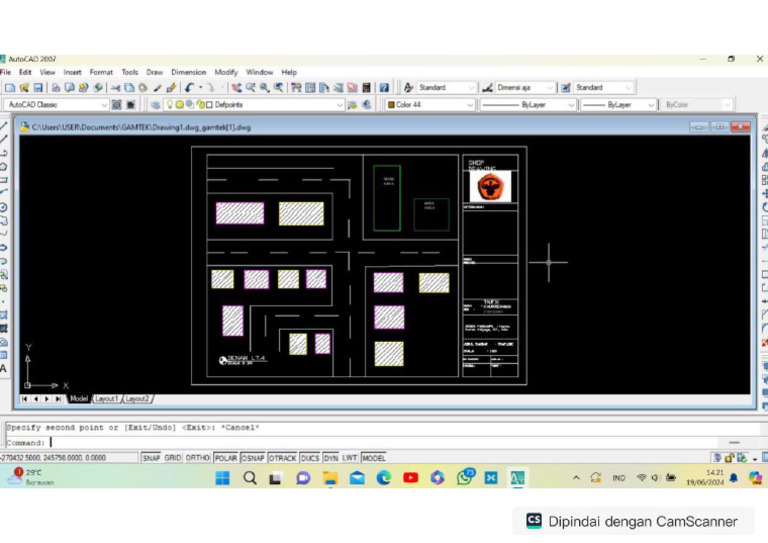Click the New drawing icon
Viewport: 768px width, 543px height.
[x=10, y=88]
